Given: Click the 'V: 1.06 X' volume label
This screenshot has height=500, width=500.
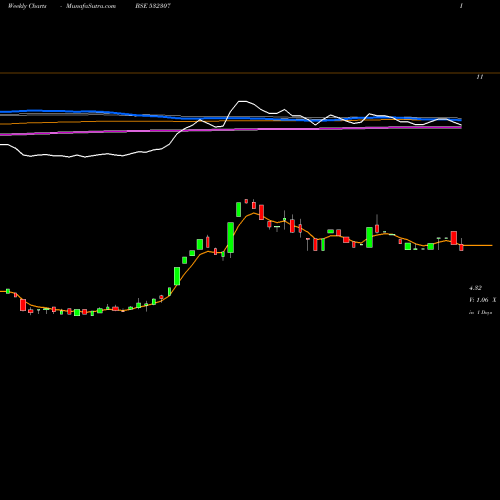Looking at the screenshot, I should [x=483, y=300].
